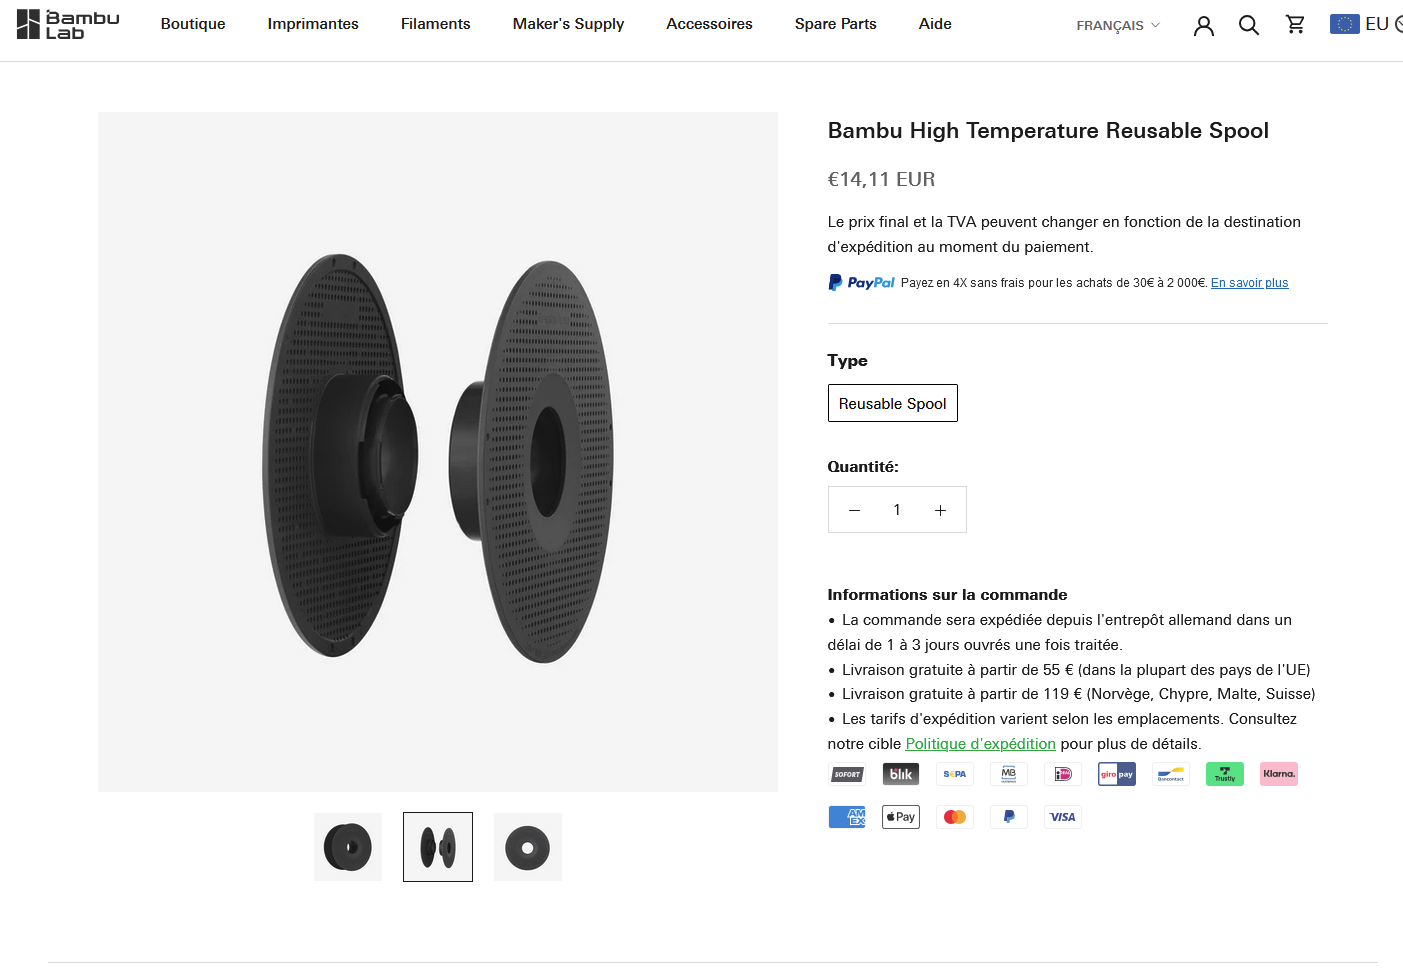The width and height of the screenshot is (1403, 973).
Task: Click the EU region flag
Action: pos(1344,24)
